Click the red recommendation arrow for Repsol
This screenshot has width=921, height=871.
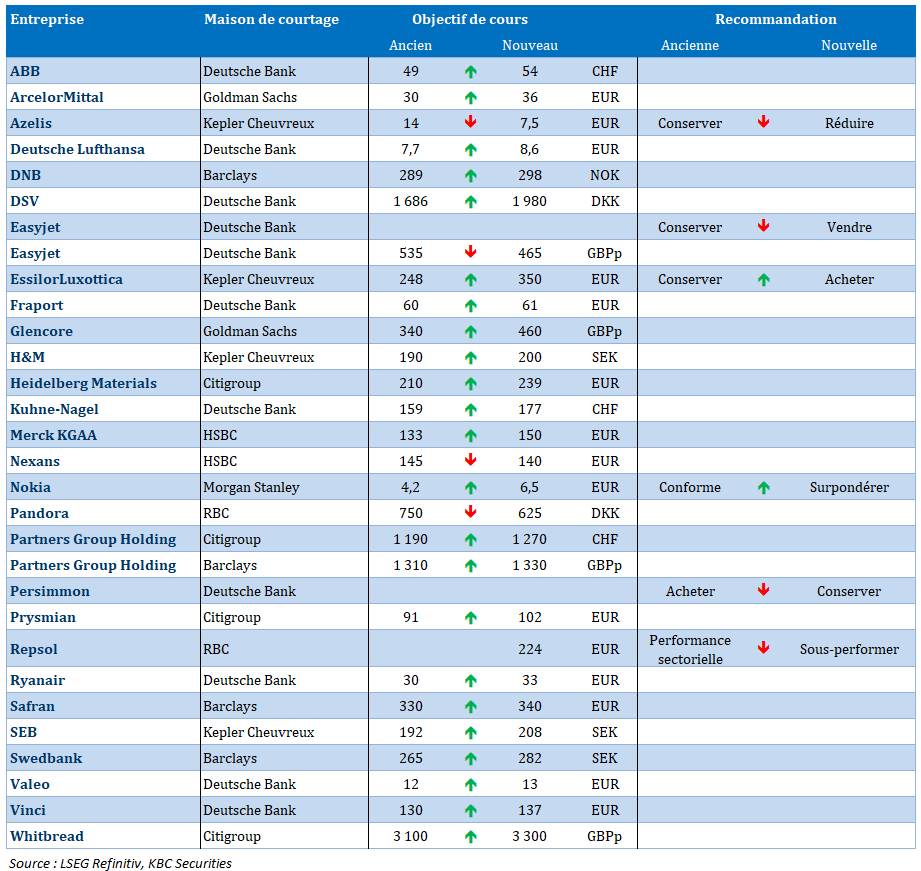pos(763,648)
